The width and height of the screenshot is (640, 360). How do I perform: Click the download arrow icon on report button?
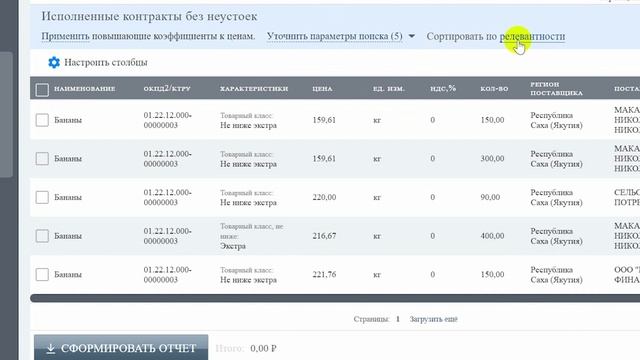[x=51, y=349]
